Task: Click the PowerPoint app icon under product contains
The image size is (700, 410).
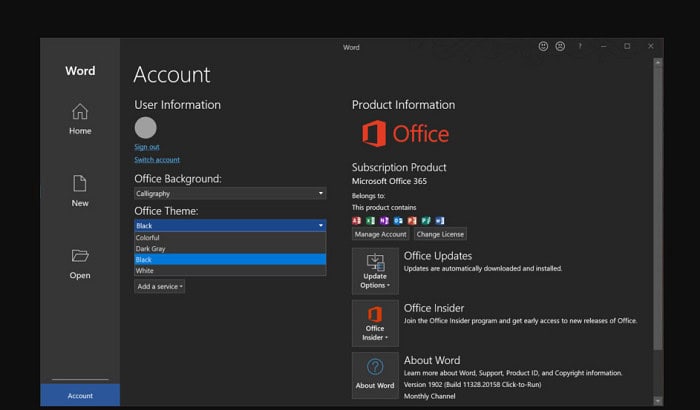Action: coord(412,221)
